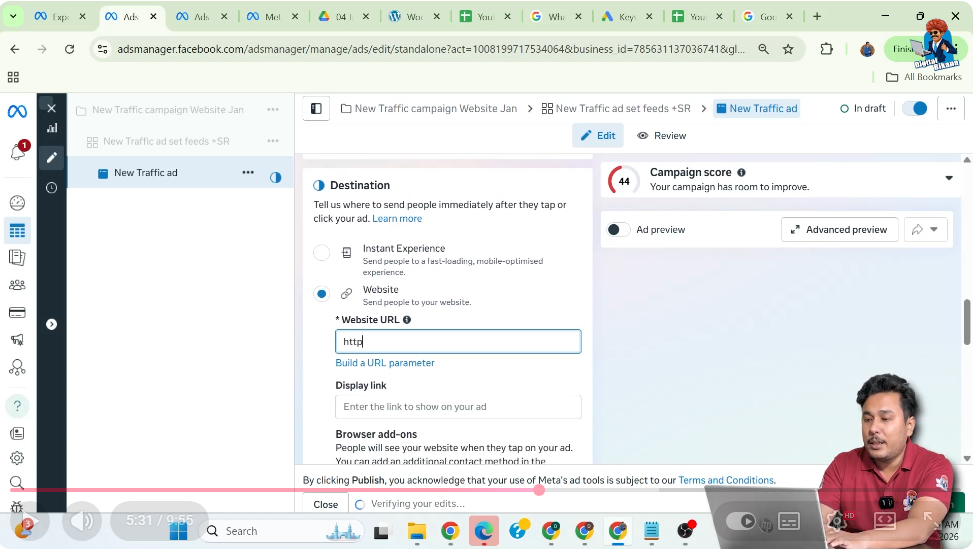
Task: Click the video progress bar playhead
Action: click(539, 490)
